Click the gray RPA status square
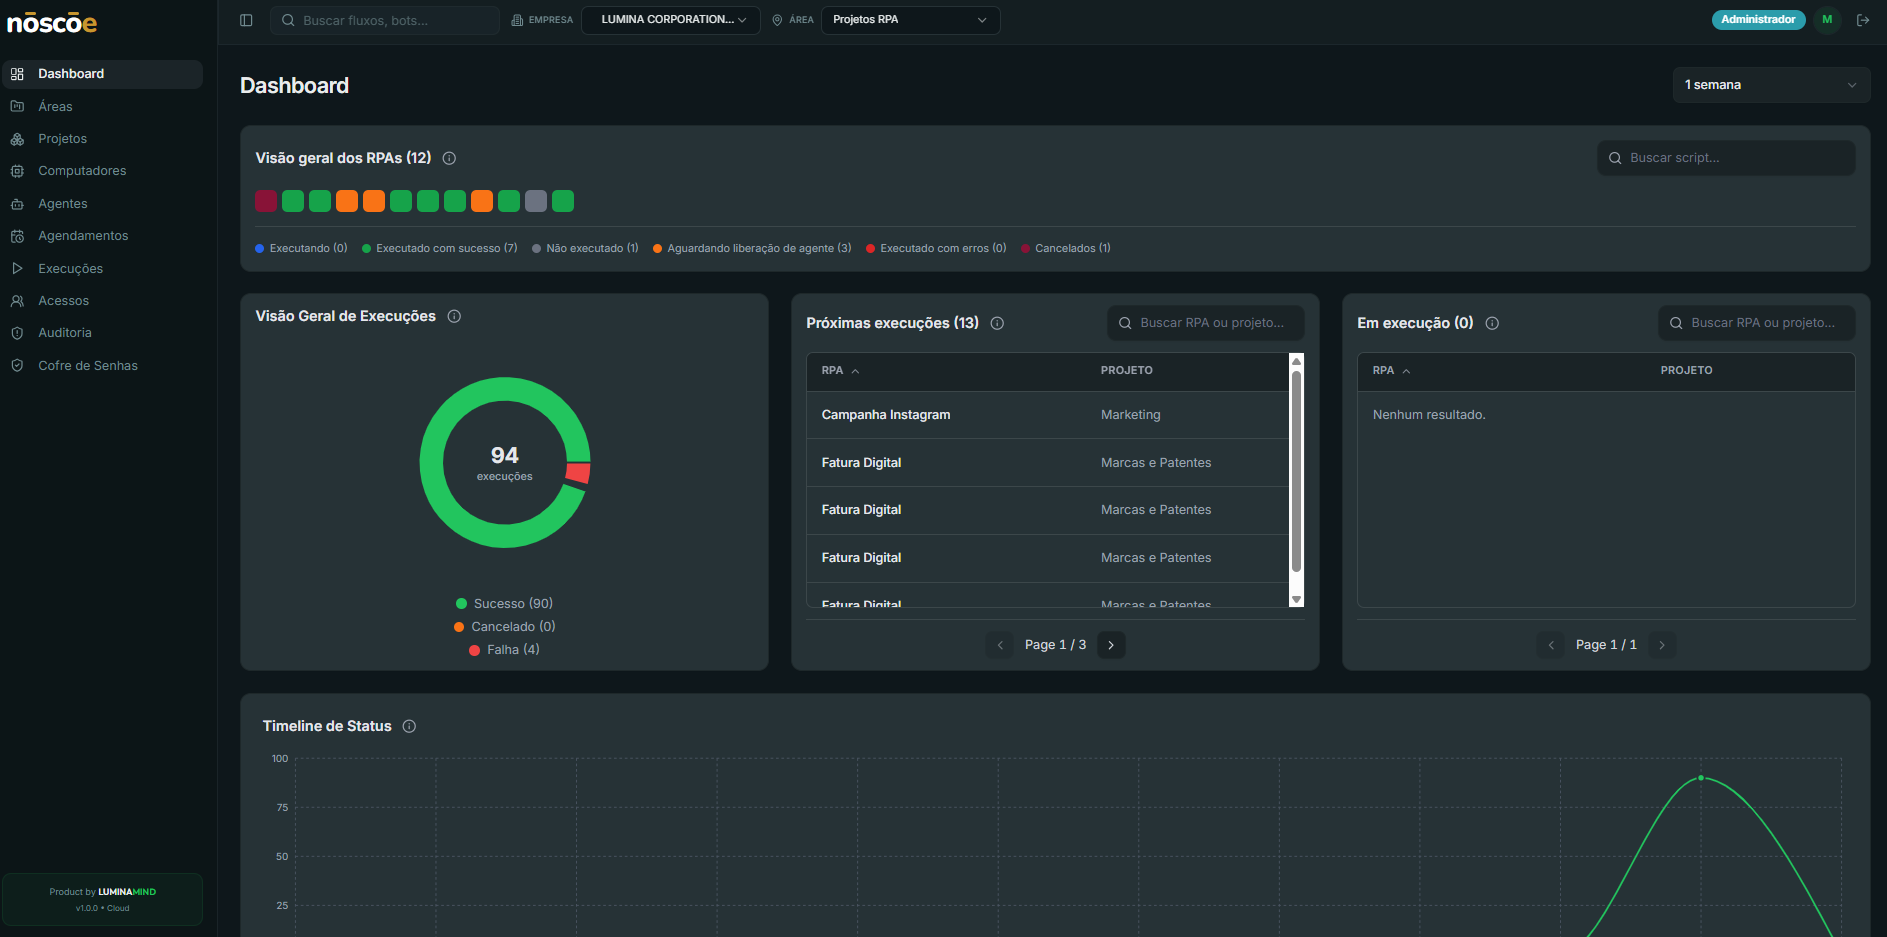 [x=536, y=201]
